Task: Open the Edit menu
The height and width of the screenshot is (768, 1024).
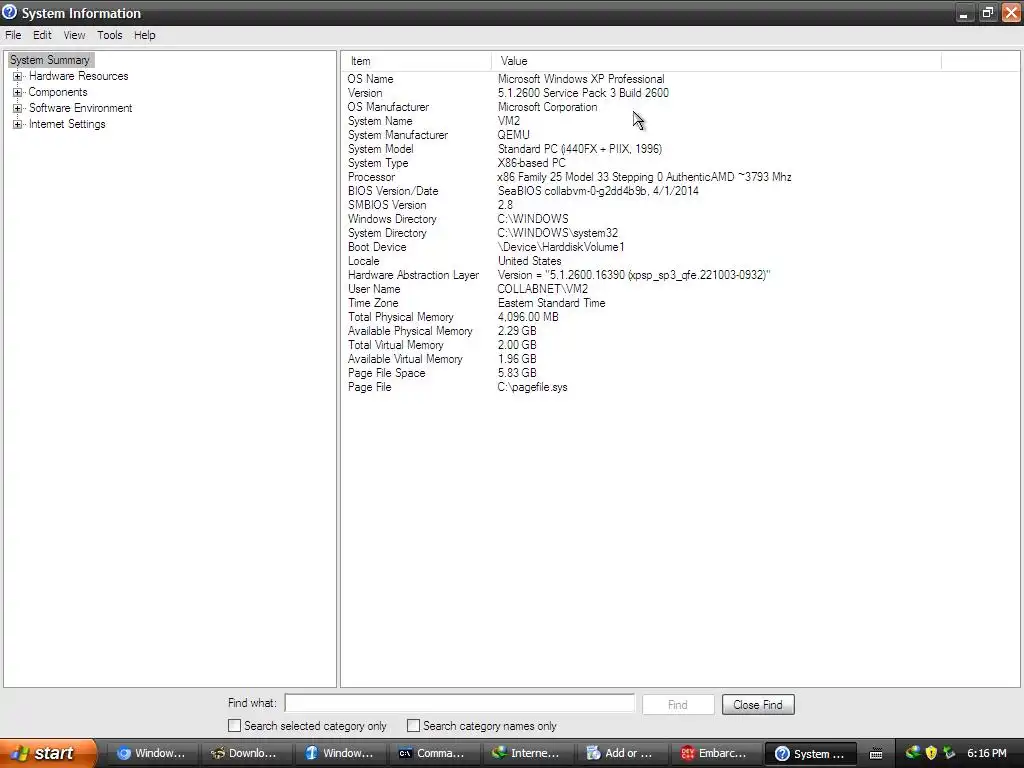Action: click(42, 35)
